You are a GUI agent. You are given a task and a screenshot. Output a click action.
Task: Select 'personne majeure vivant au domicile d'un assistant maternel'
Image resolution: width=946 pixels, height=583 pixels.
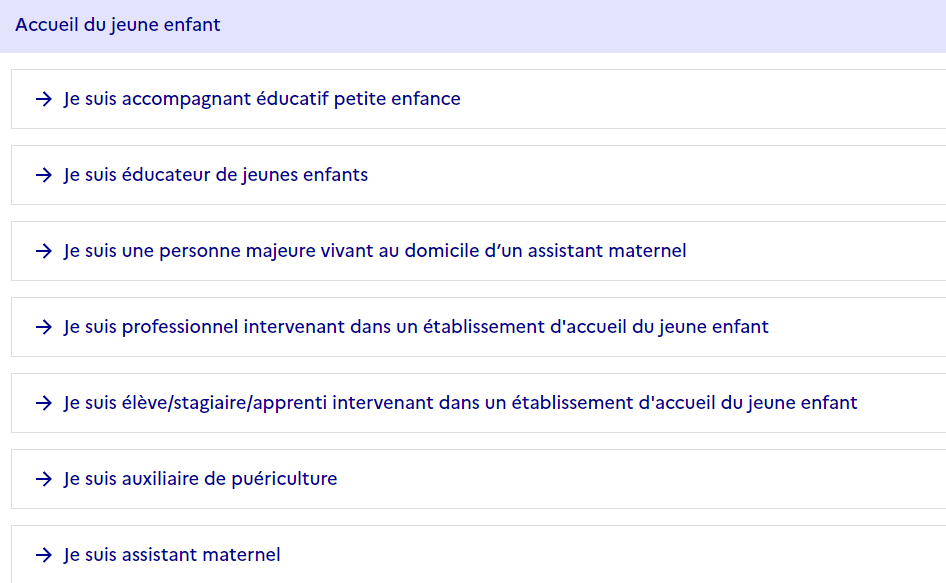click(375, 251)
